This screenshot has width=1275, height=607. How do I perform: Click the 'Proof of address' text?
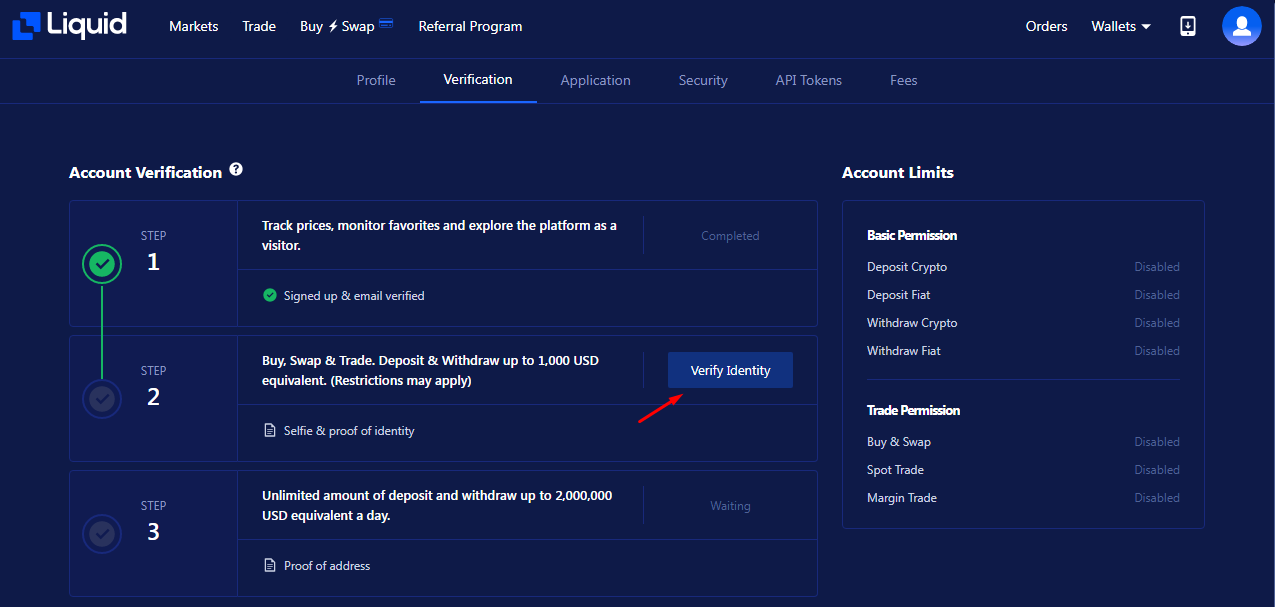(327, 566)
